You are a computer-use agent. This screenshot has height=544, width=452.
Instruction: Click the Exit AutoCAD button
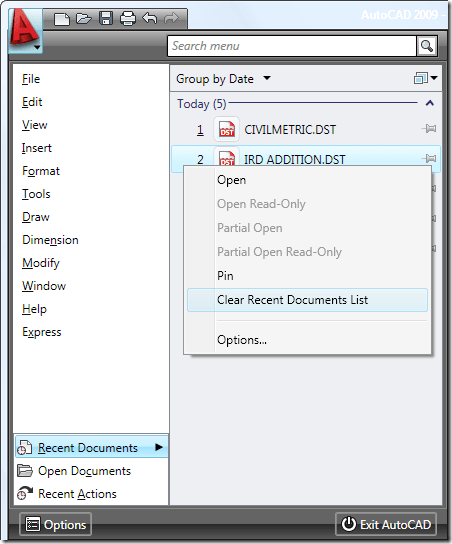(386, 524)
